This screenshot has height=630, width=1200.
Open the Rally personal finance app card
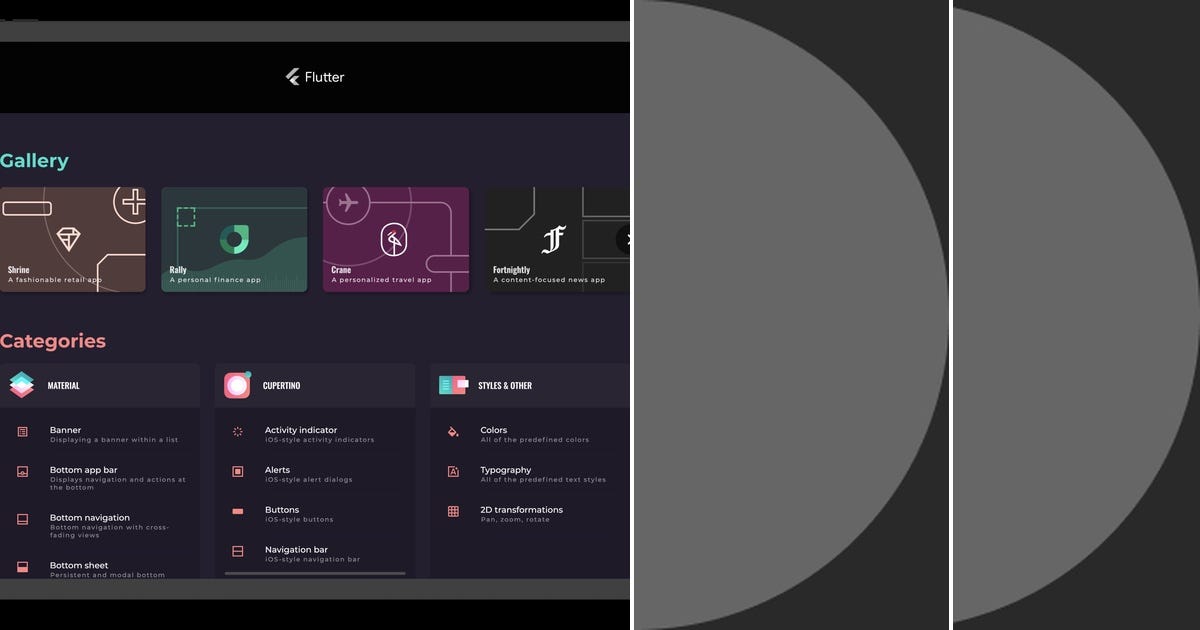point(234,239)
